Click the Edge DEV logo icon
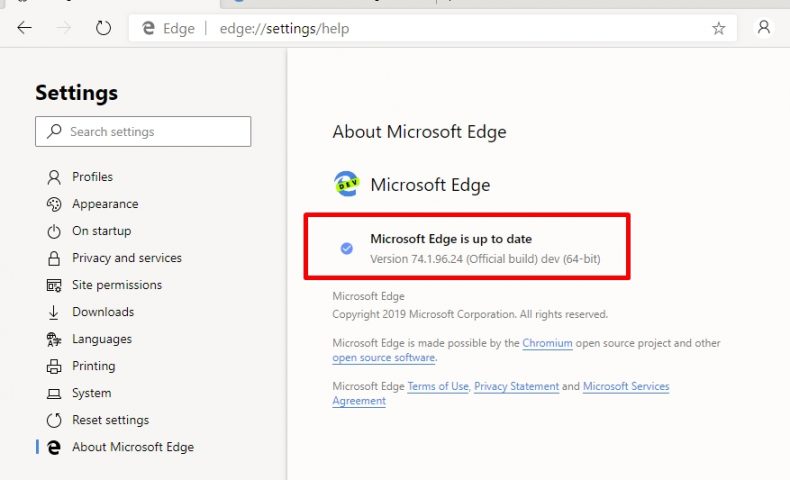Viewport: 790px width, 480px height. pos(346,184)
